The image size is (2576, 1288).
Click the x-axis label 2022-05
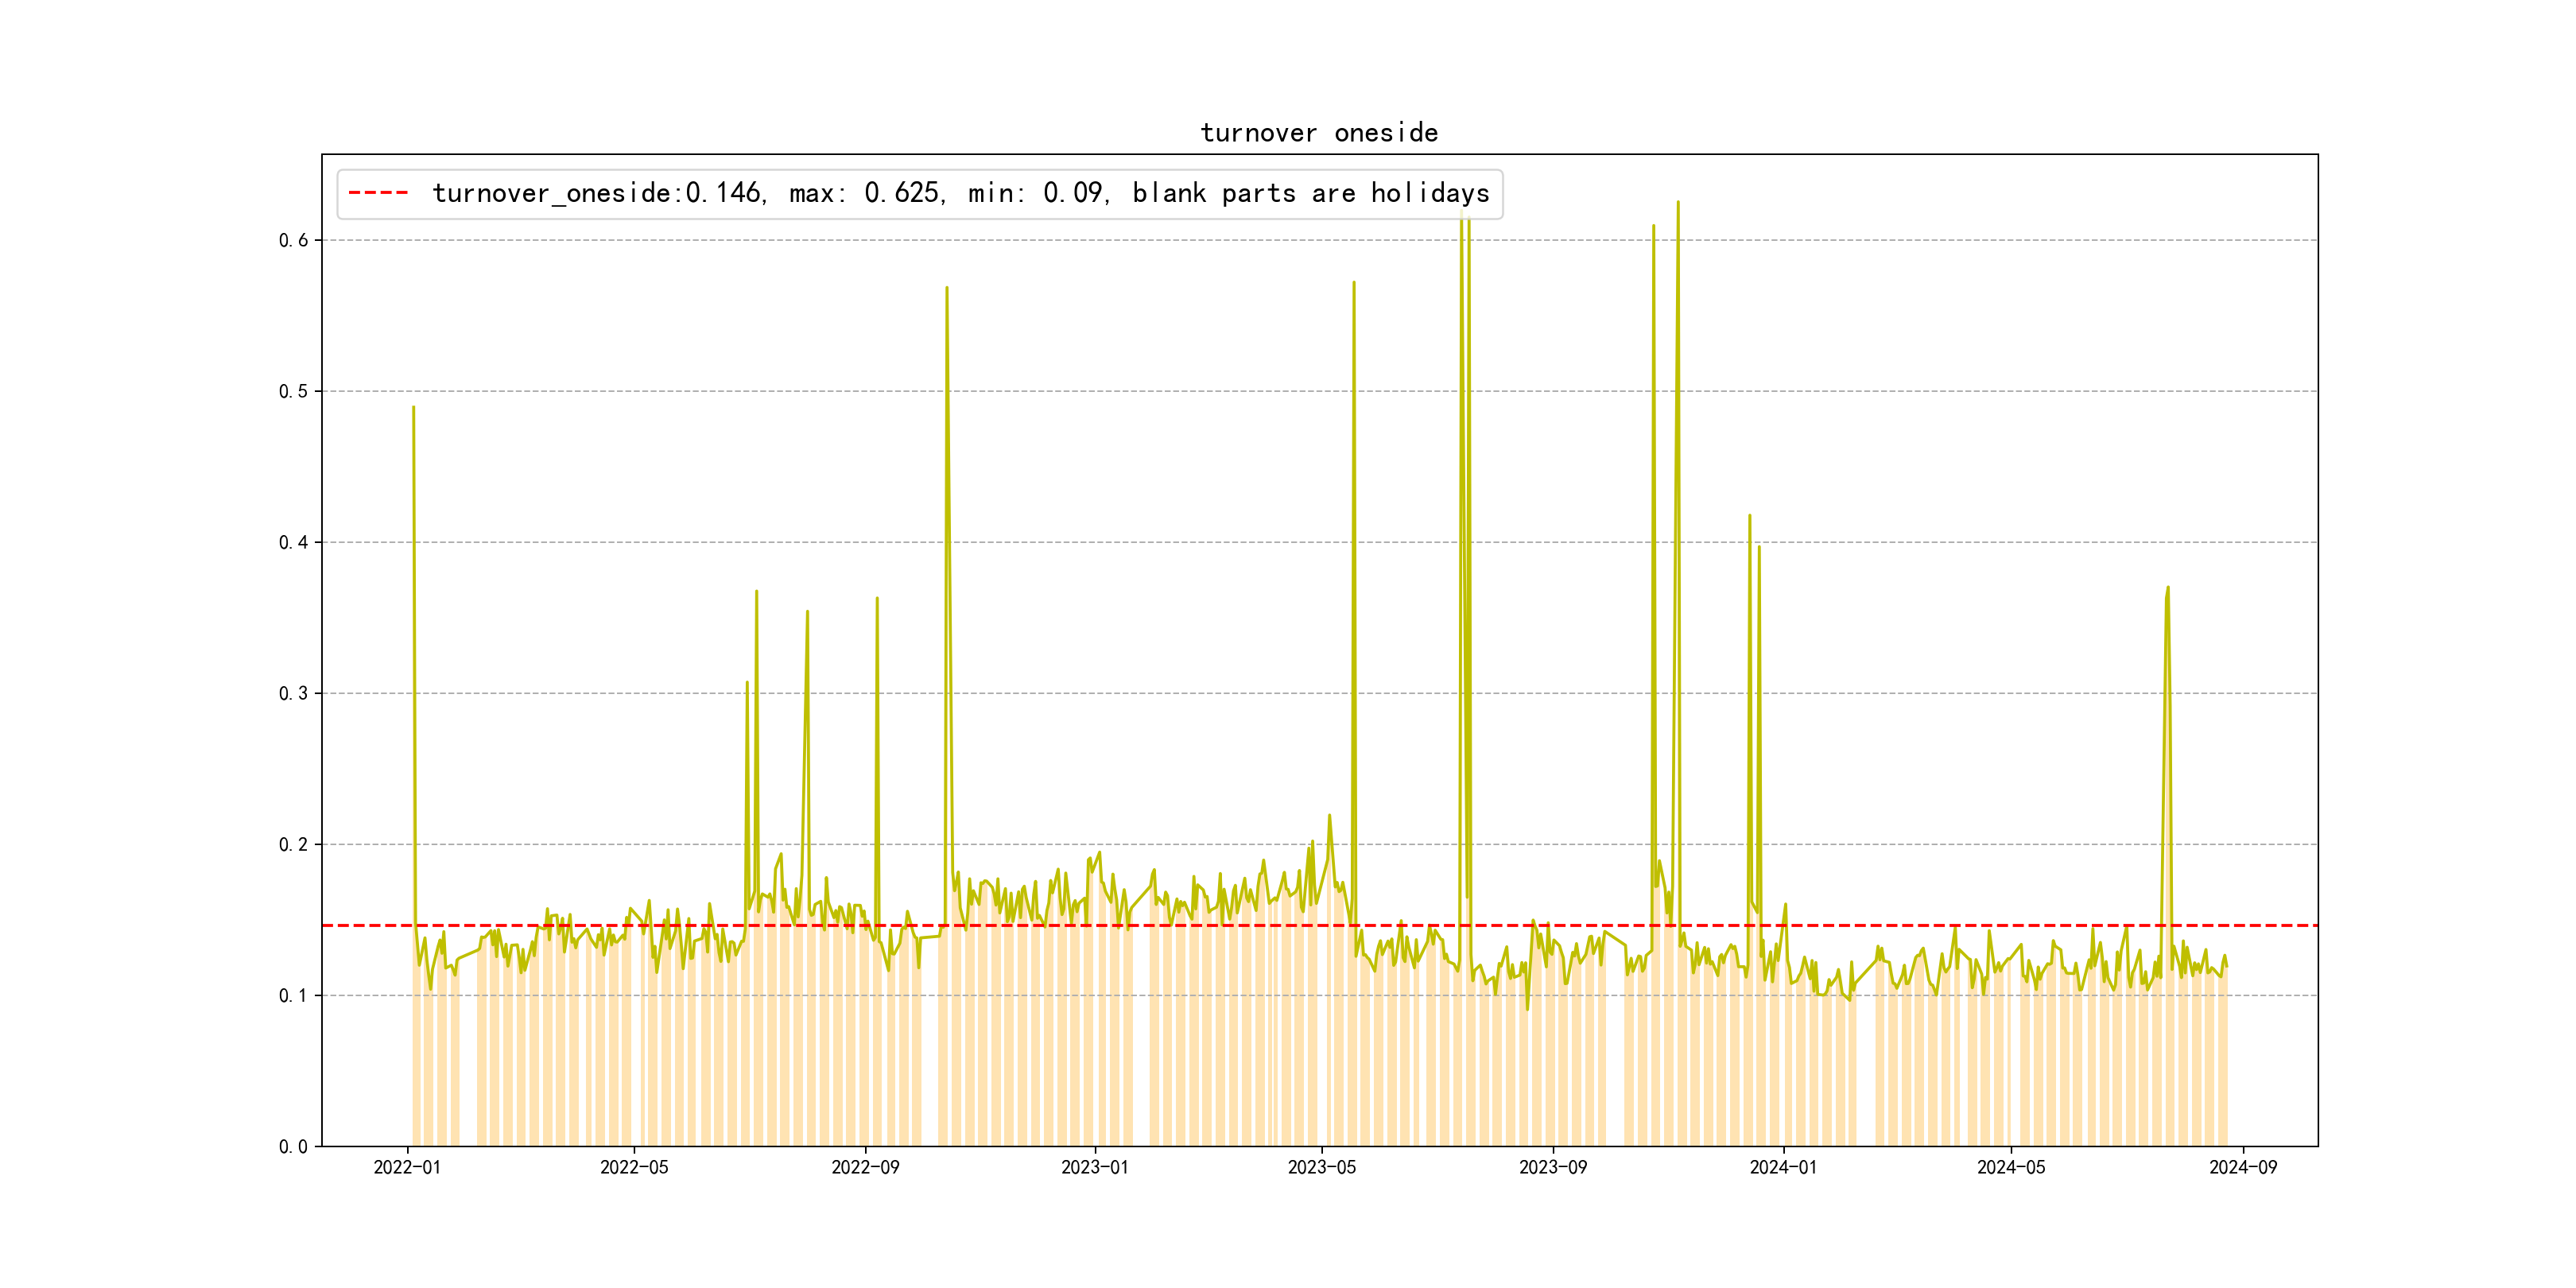634,1167
